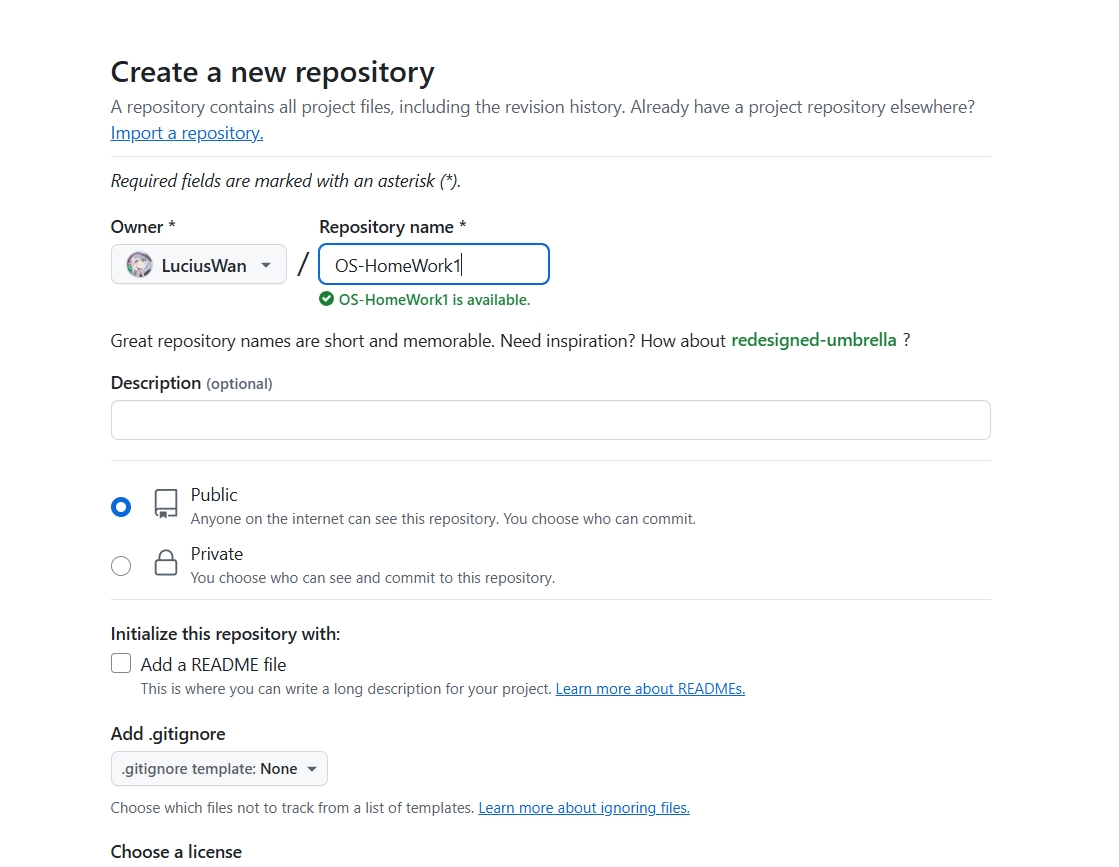Click the 'Initialize this repository with:' heading
This screenshot has width=1119, height=867.
pos(226,634)
